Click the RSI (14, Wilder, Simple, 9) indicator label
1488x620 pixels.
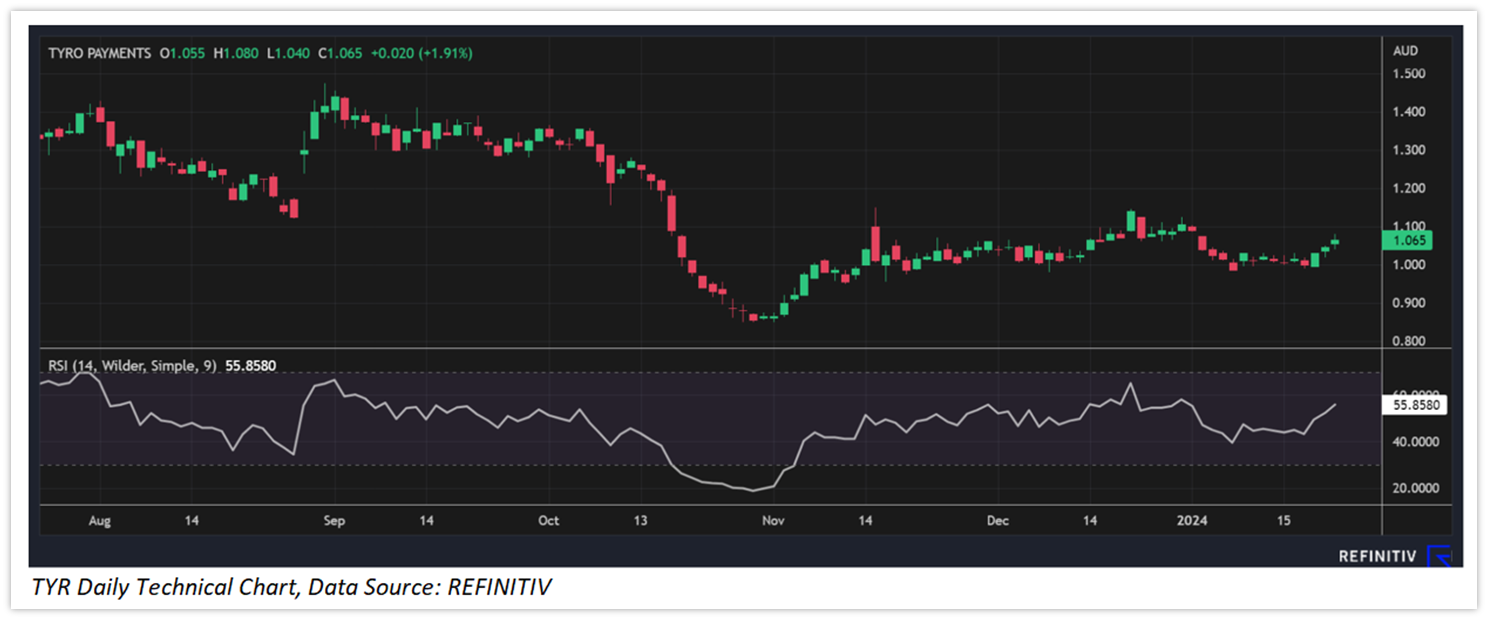133,366
